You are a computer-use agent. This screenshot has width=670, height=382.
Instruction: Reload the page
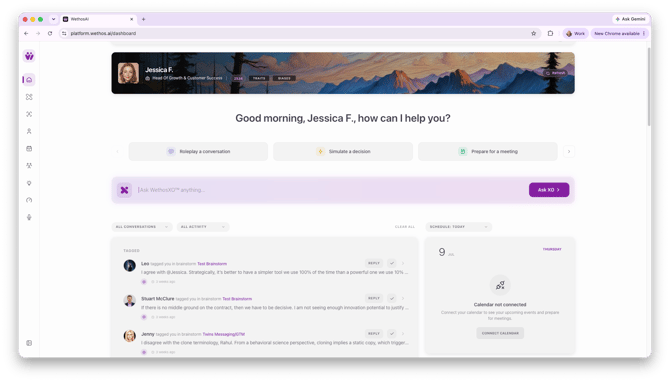point(50,33)
